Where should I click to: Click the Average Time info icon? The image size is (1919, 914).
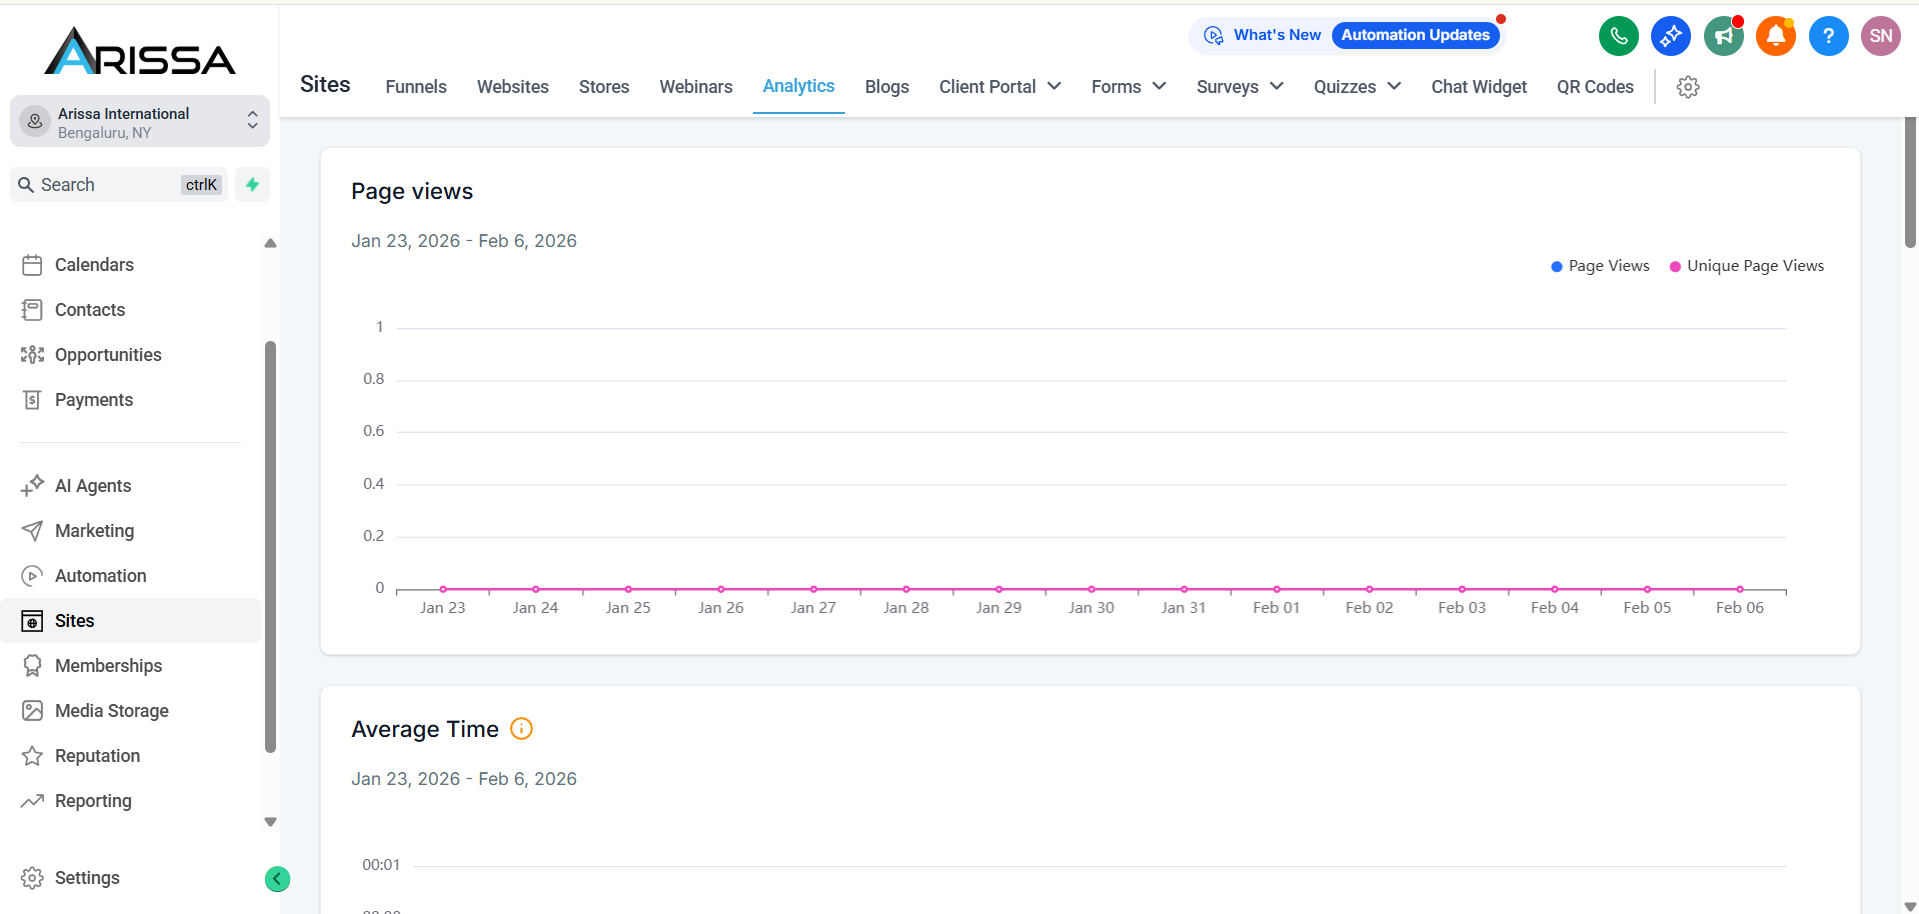[x=521, y=729]
